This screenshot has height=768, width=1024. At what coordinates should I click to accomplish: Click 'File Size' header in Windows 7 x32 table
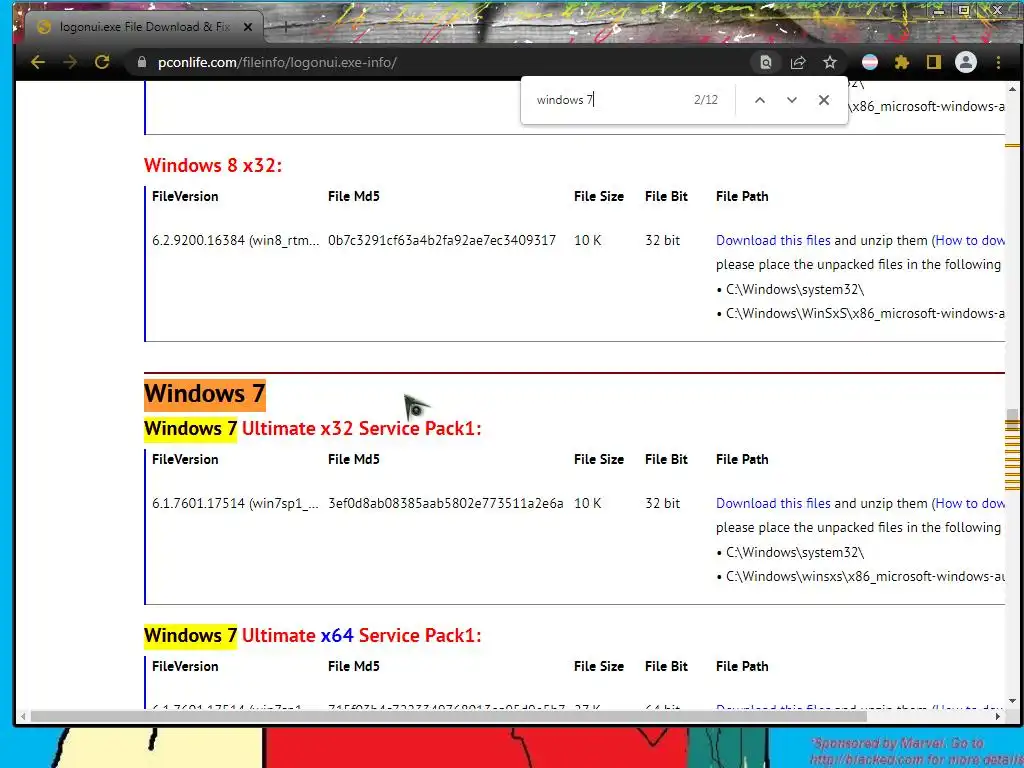click(599, 460)
